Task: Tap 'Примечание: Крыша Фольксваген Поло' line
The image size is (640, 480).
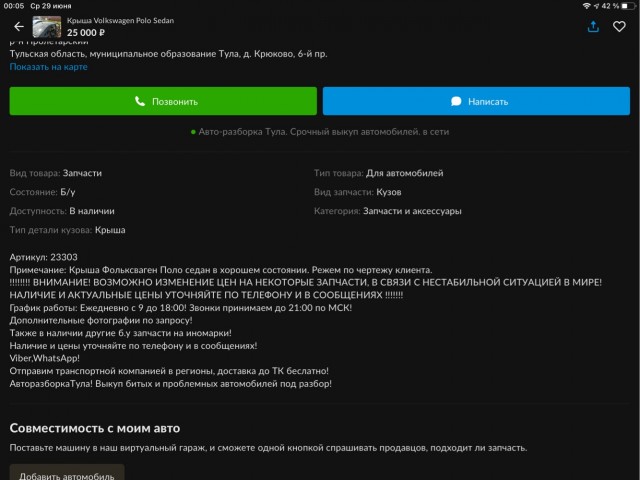Action: point(221,270)
